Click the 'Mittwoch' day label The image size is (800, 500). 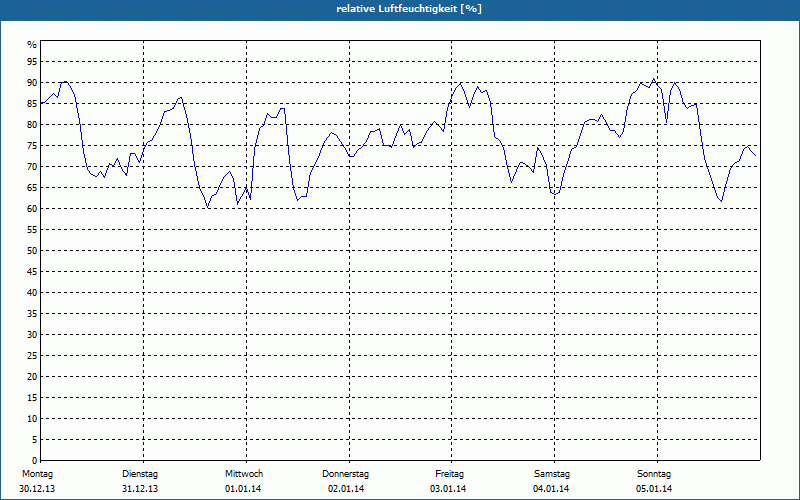(244, 474)
